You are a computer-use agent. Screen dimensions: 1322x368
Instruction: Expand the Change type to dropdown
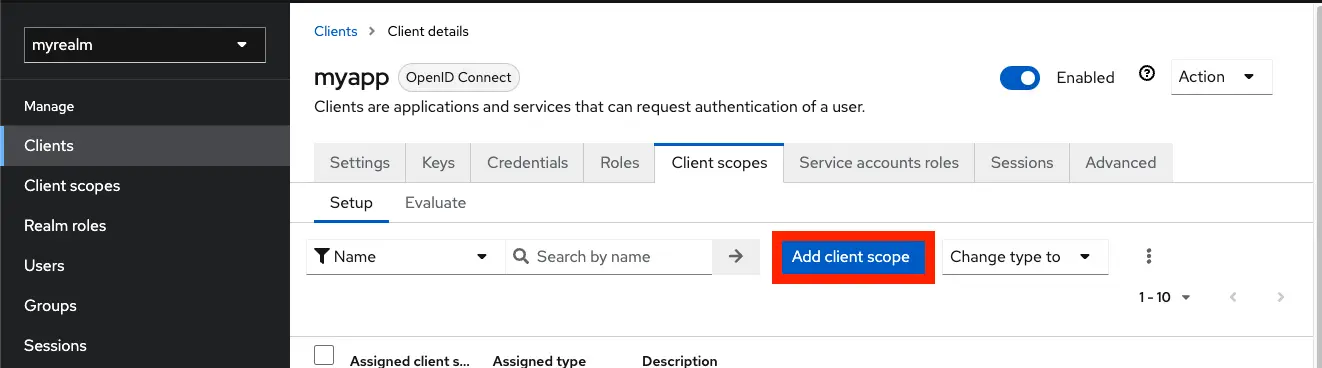[x=1025, y=257]
